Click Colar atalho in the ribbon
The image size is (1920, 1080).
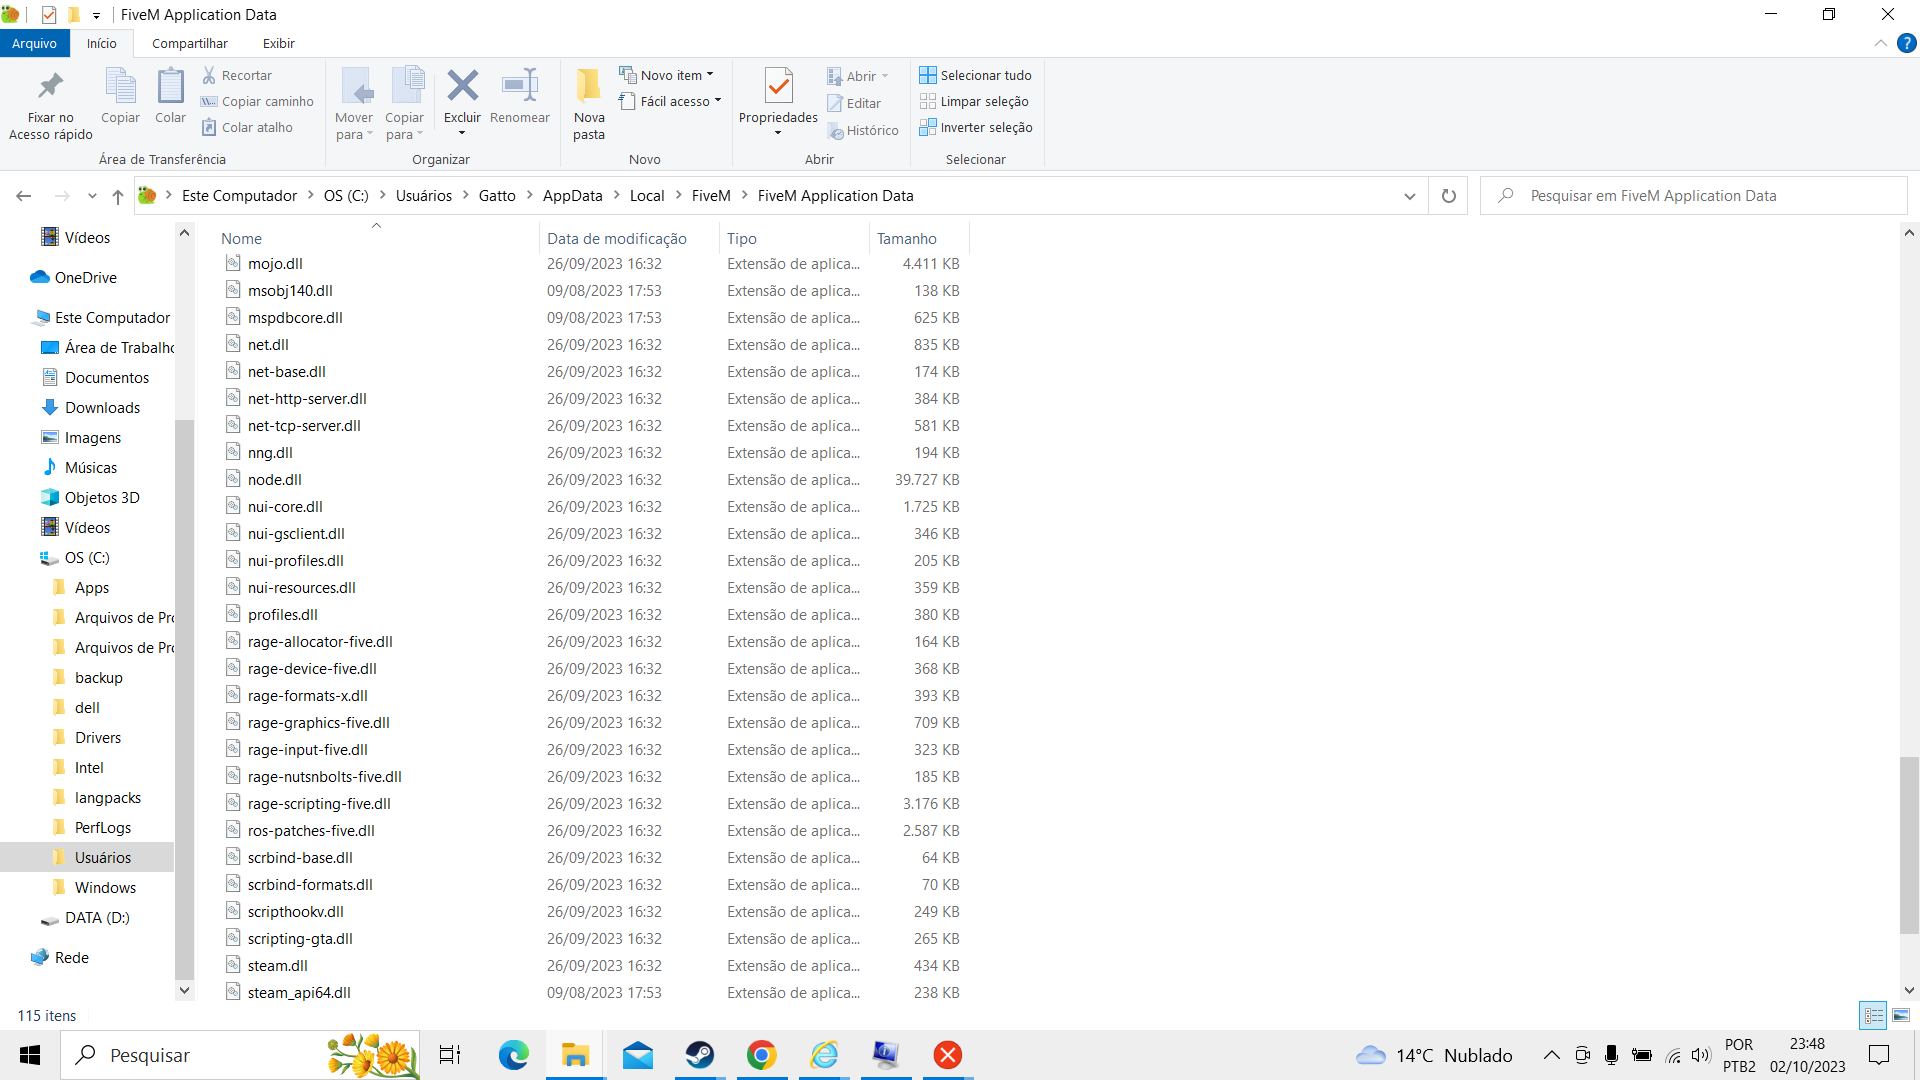coord(247,127)
